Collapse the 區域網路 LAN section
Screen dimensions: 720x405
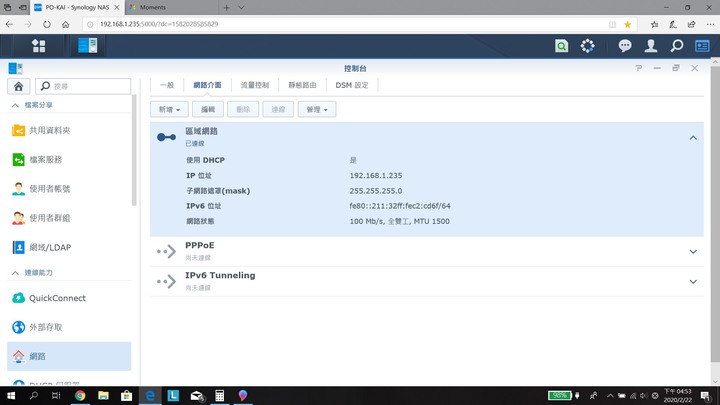coord(693,138)
